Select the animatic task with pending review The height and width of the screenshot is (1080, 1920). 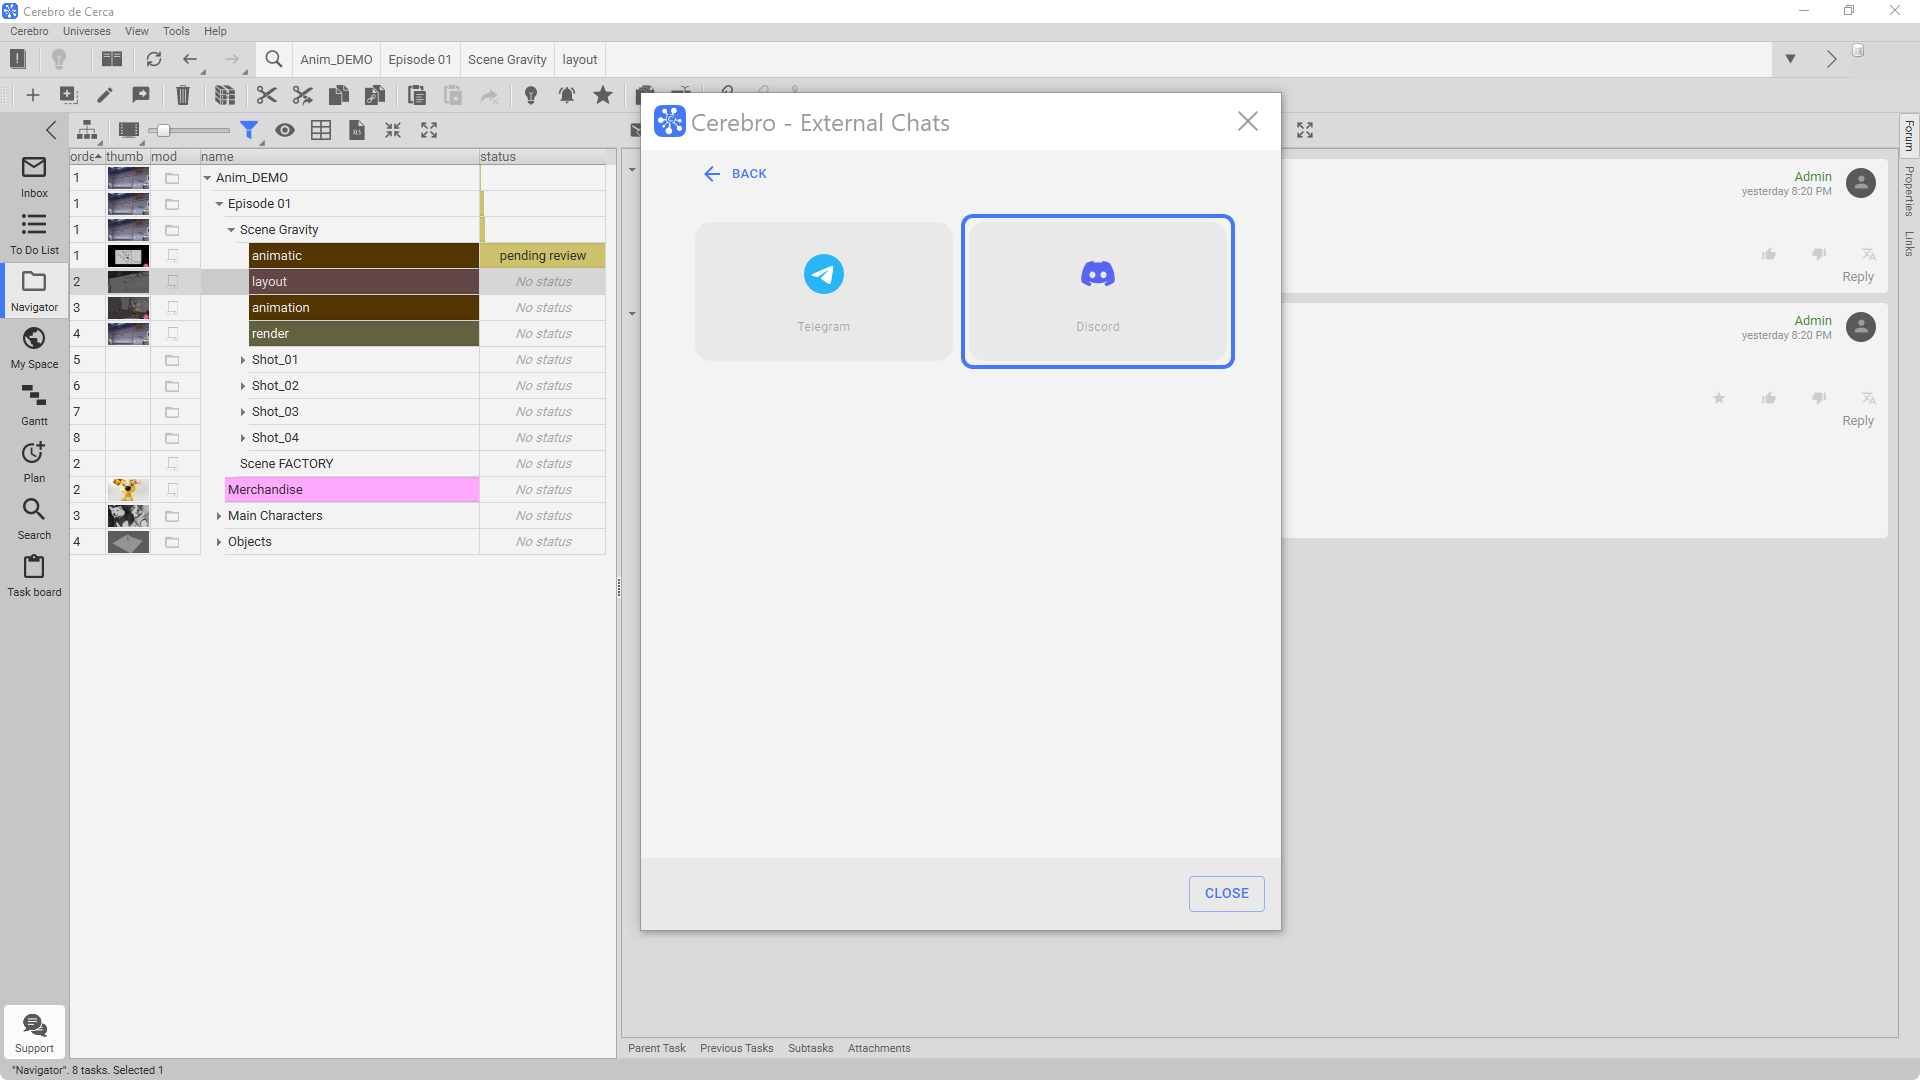click(x=364, y=256)
